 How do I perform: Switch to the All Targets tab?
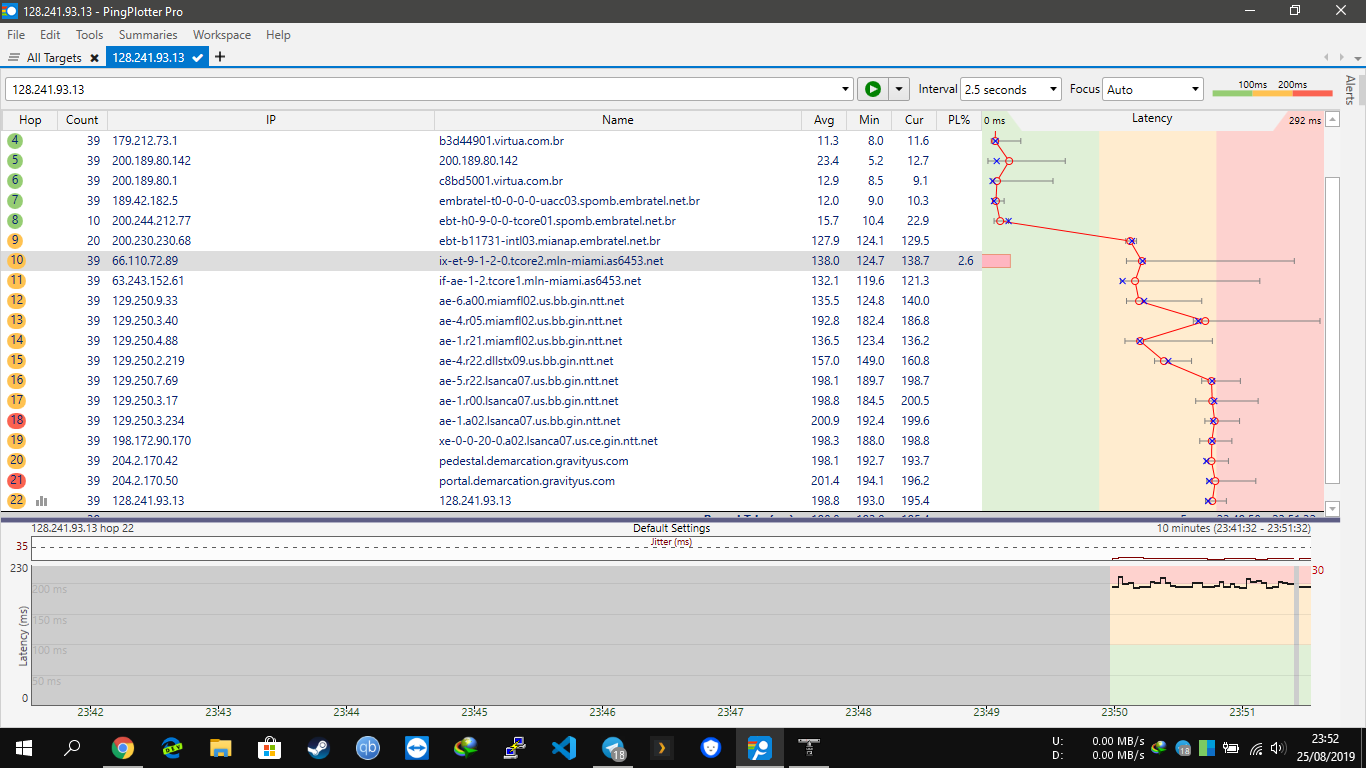point(53,58)
